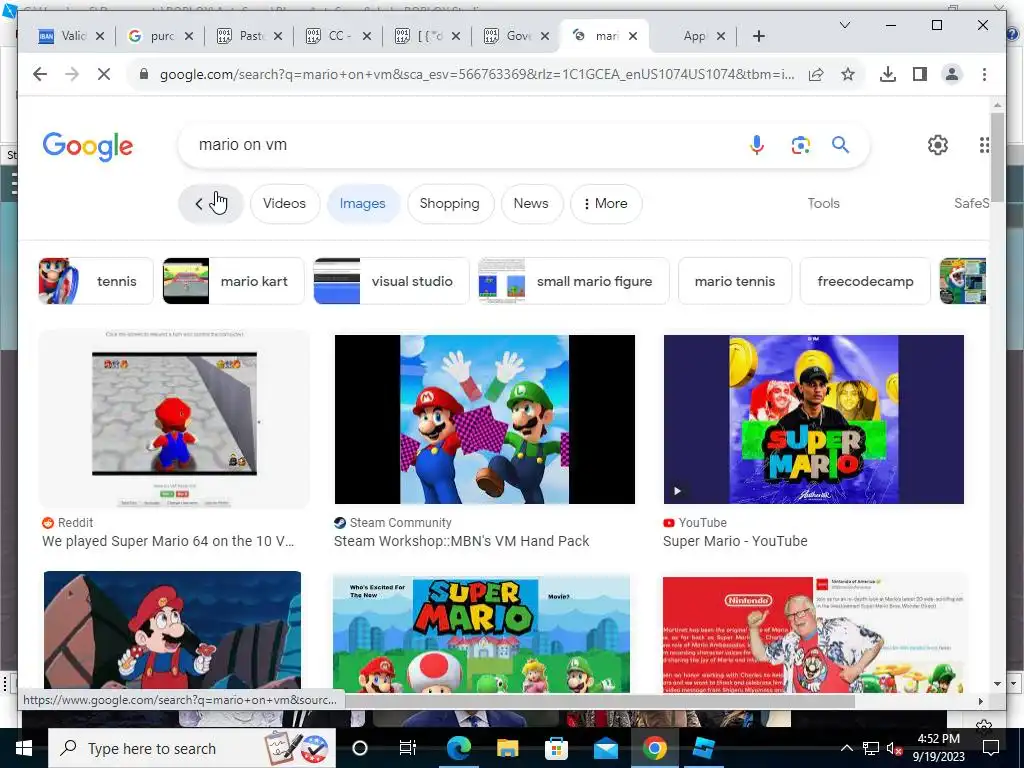Click the browser forward arrow

pos(72,74)
